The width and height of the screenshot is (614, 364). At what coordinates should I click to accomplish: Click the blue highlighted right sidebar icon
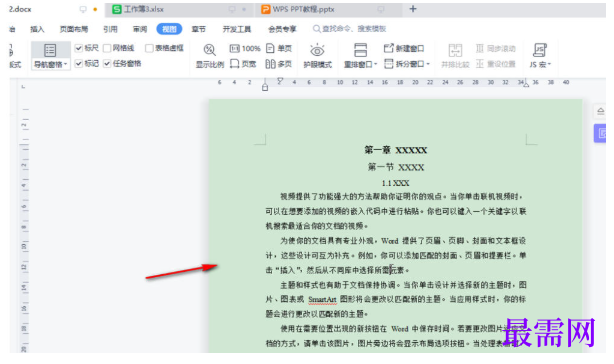(x=600, y=133)
